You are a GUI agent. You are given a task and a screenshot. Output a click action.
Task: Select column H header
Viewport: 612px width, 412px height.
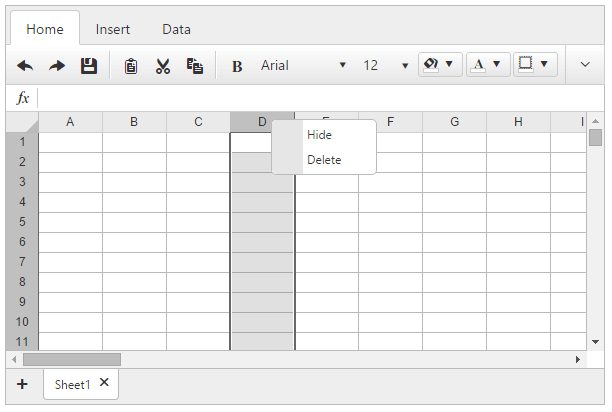coord(518,122)
